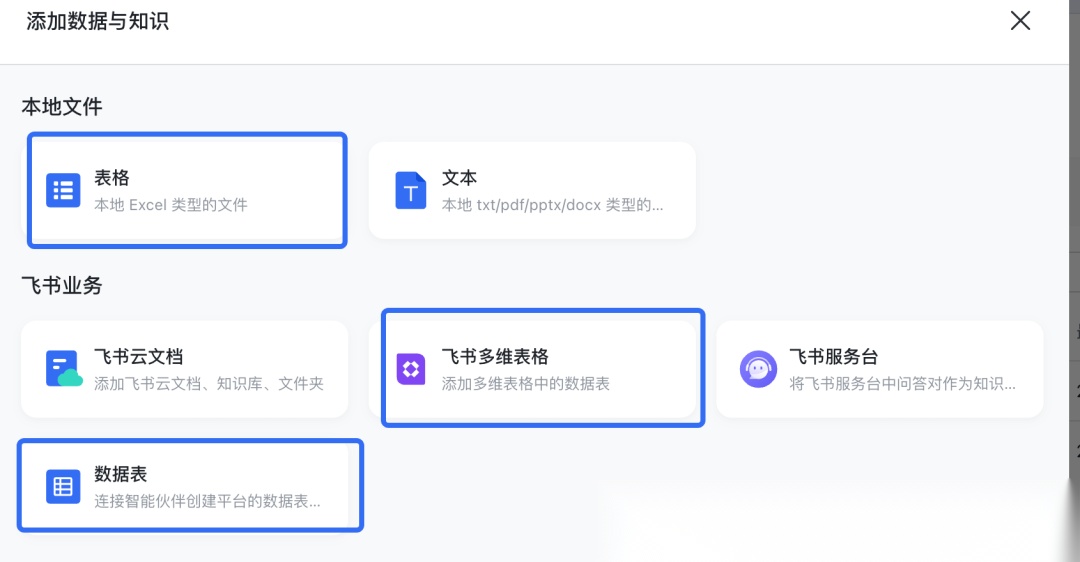Select the 表格 local Excel card

coord(187,190)
